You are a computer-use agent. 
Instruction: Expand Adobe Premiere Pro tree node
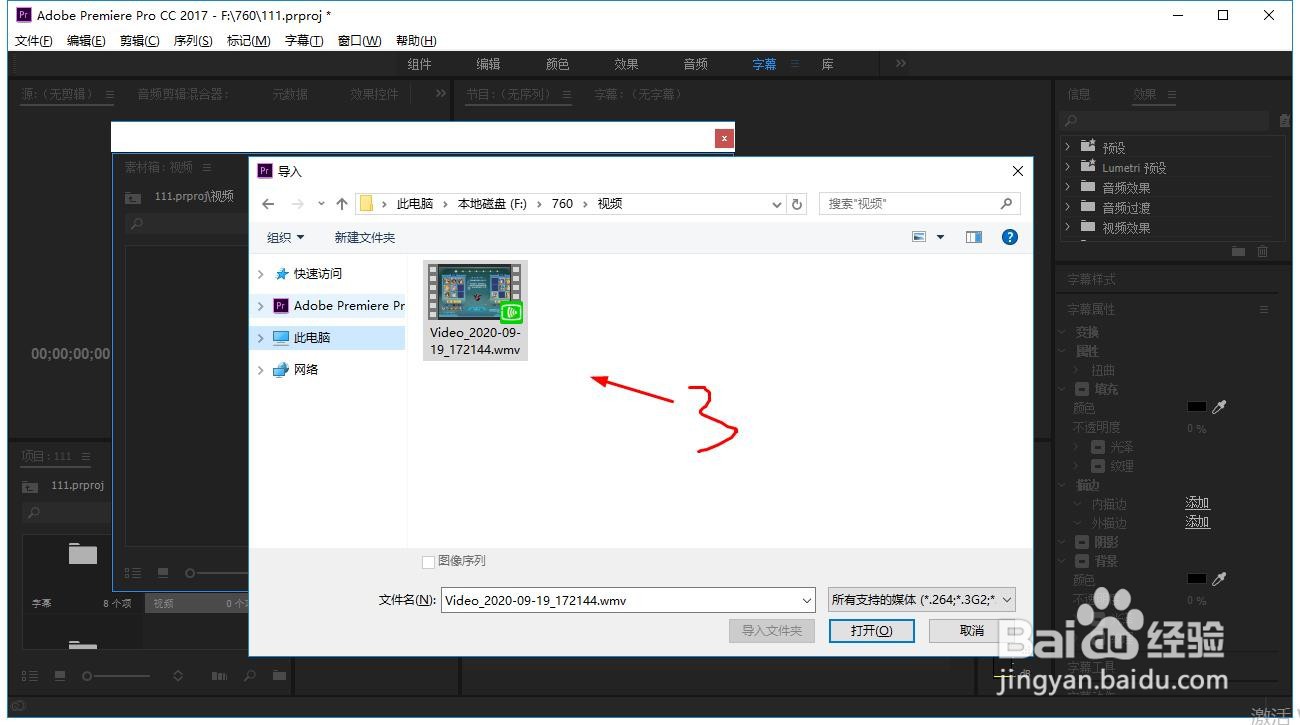click(261, 306)
